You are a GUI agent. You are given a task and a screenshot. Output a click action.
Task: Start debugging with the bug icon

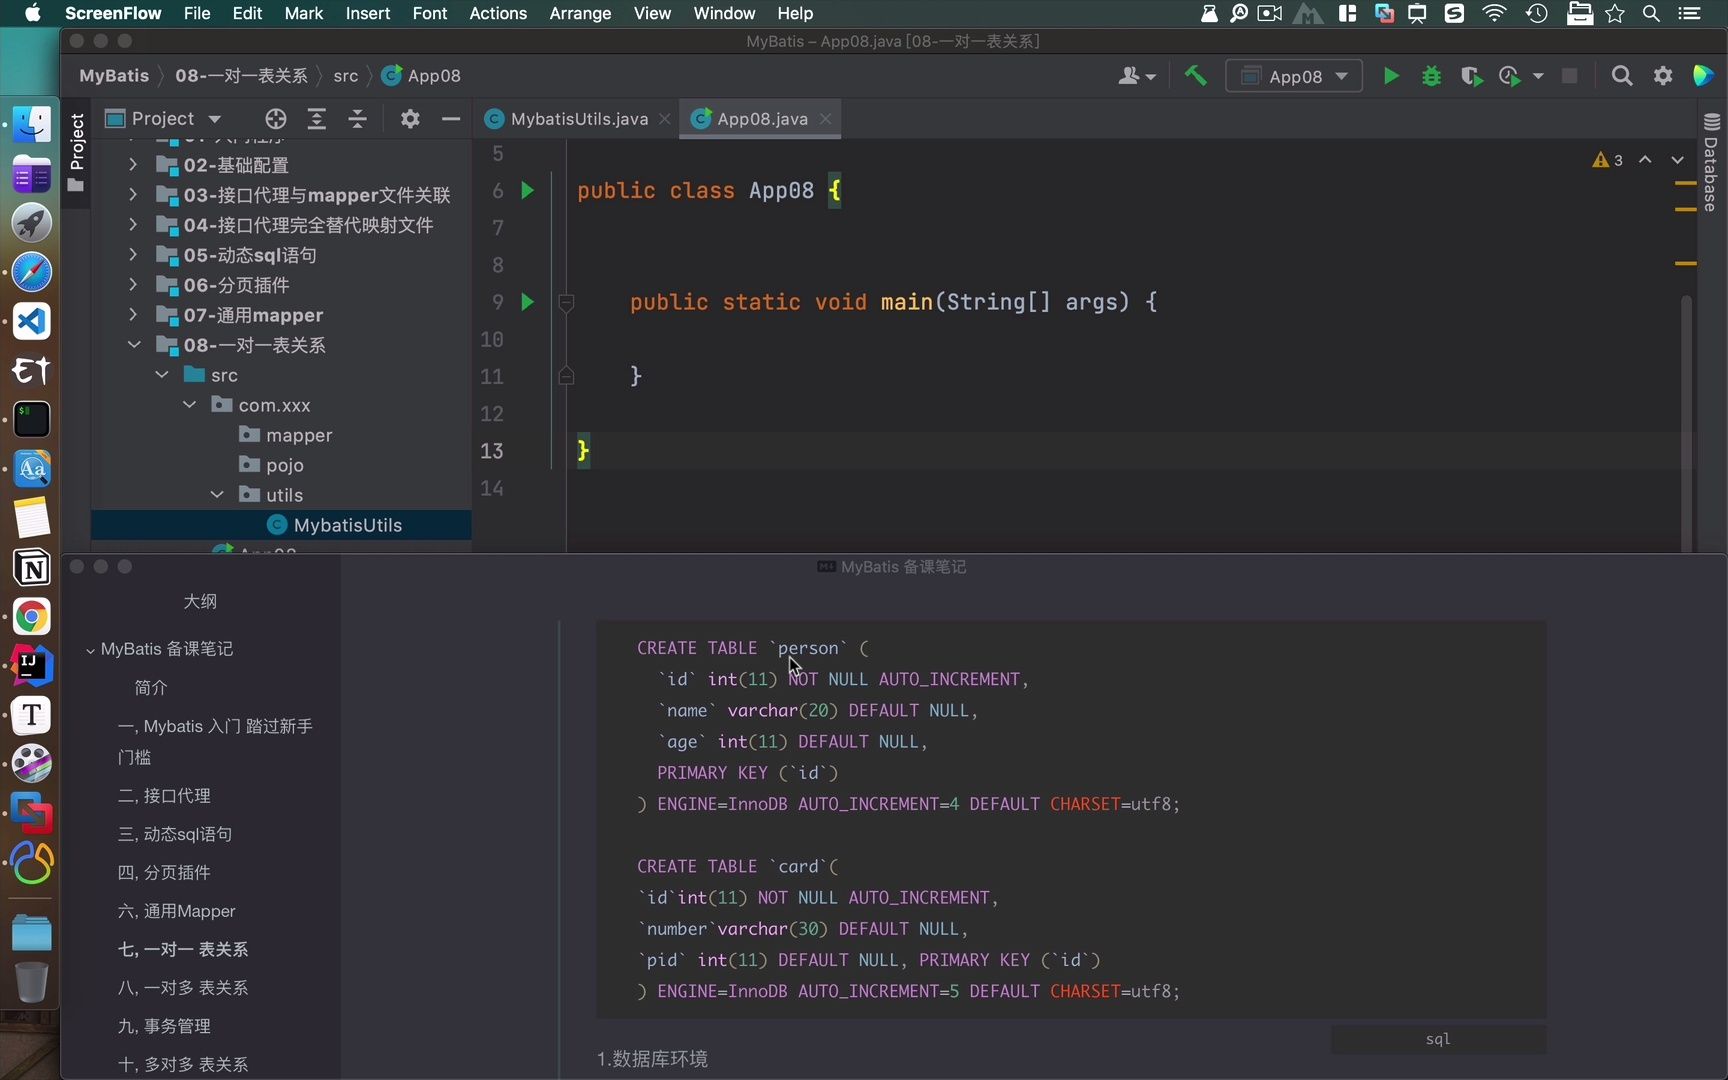1431,76
